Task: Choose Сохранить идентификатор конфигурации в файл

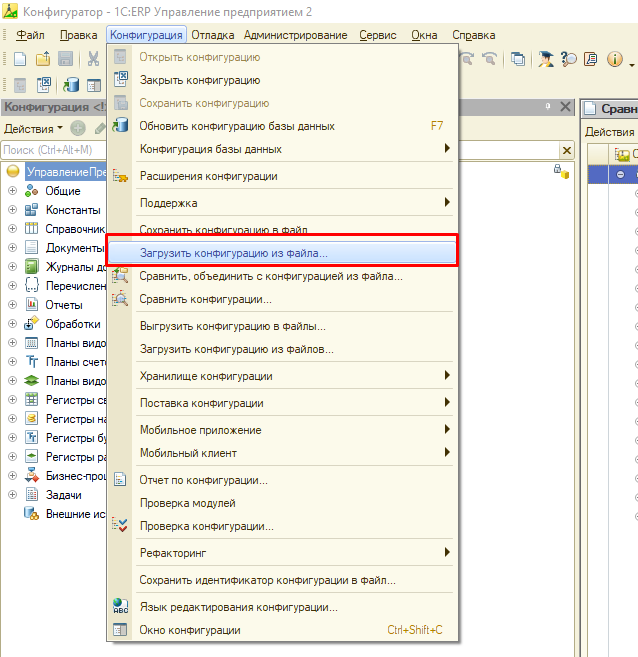Action: [282, 580]
